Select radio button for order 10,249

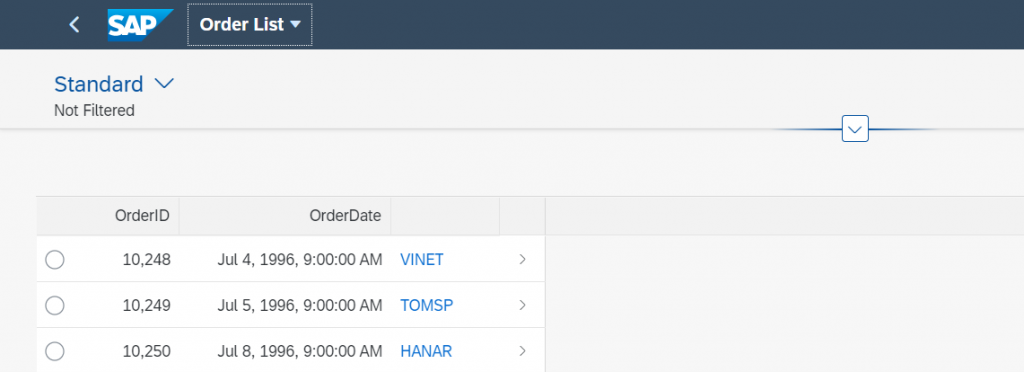pyautogui.click(x=55, y=305)
